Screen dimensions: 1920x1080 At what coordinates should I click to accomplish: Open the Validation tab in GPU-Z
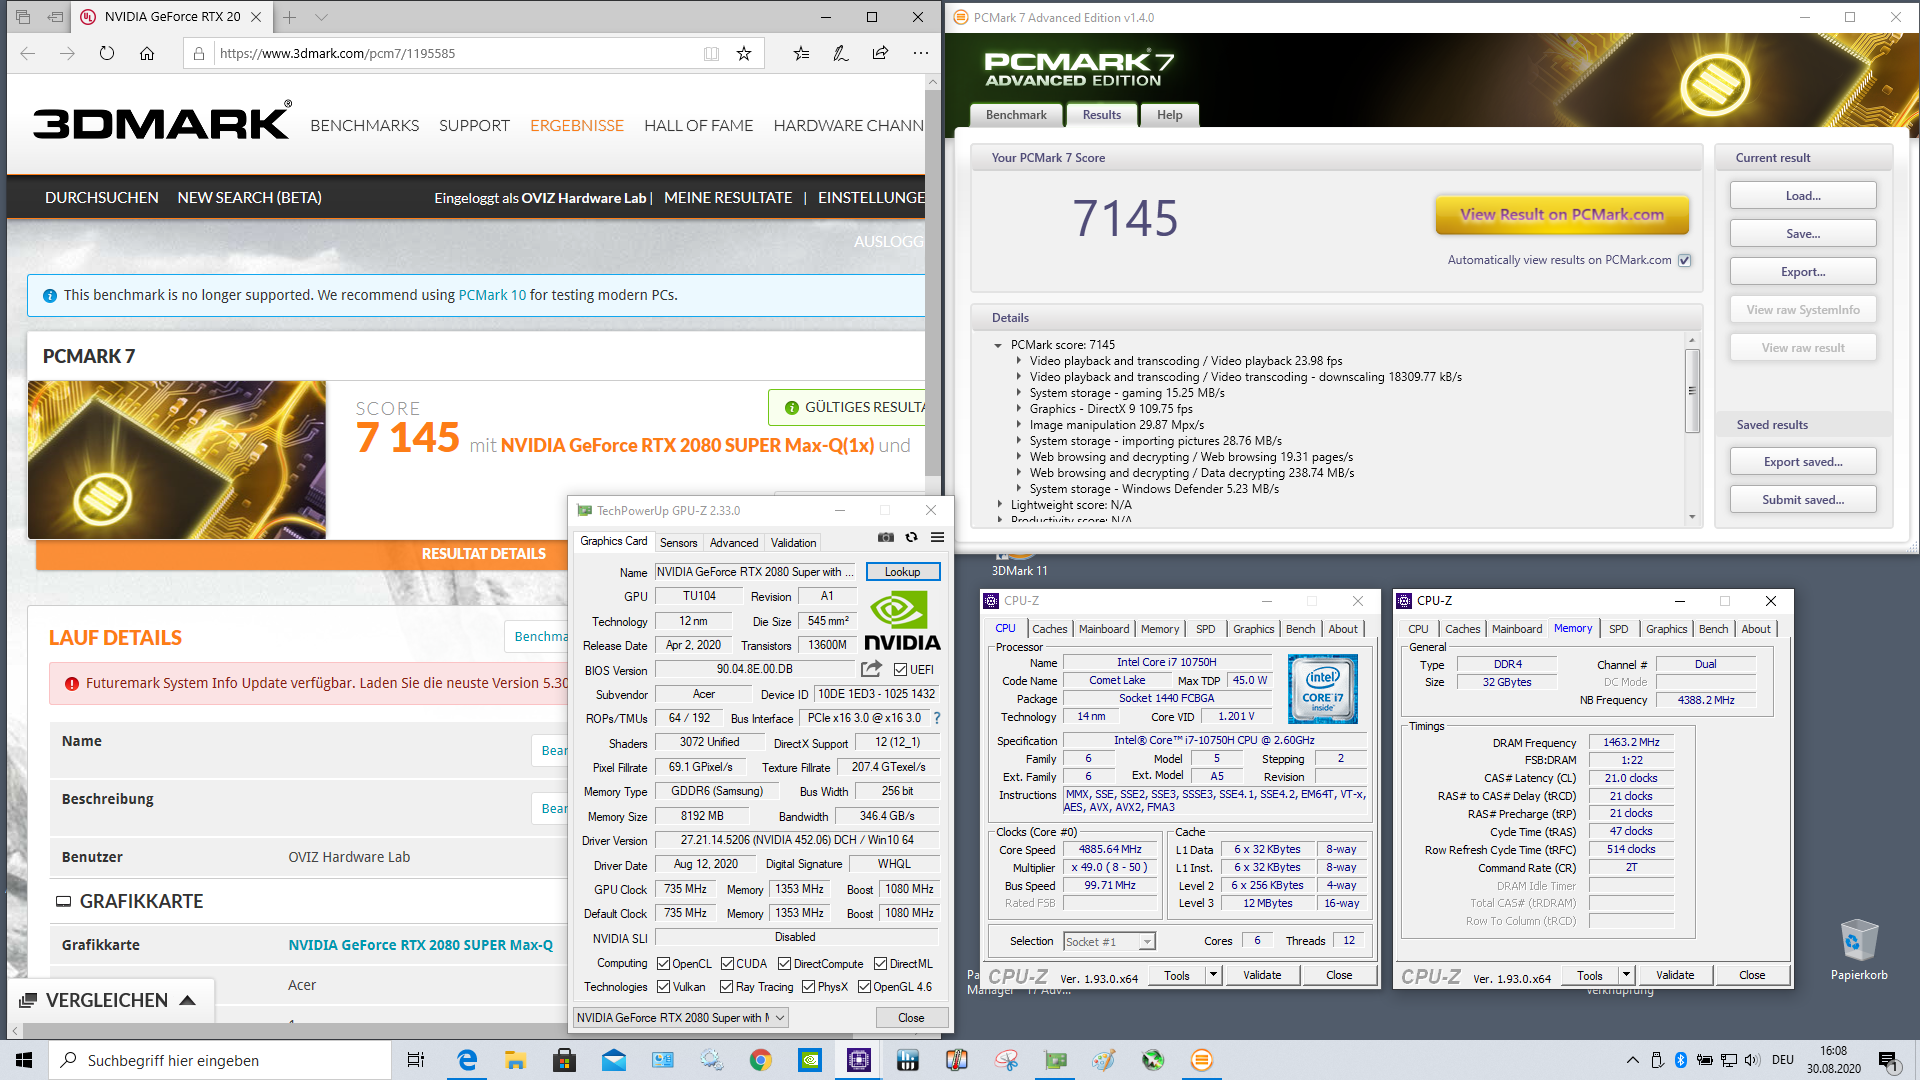[793, 542]
